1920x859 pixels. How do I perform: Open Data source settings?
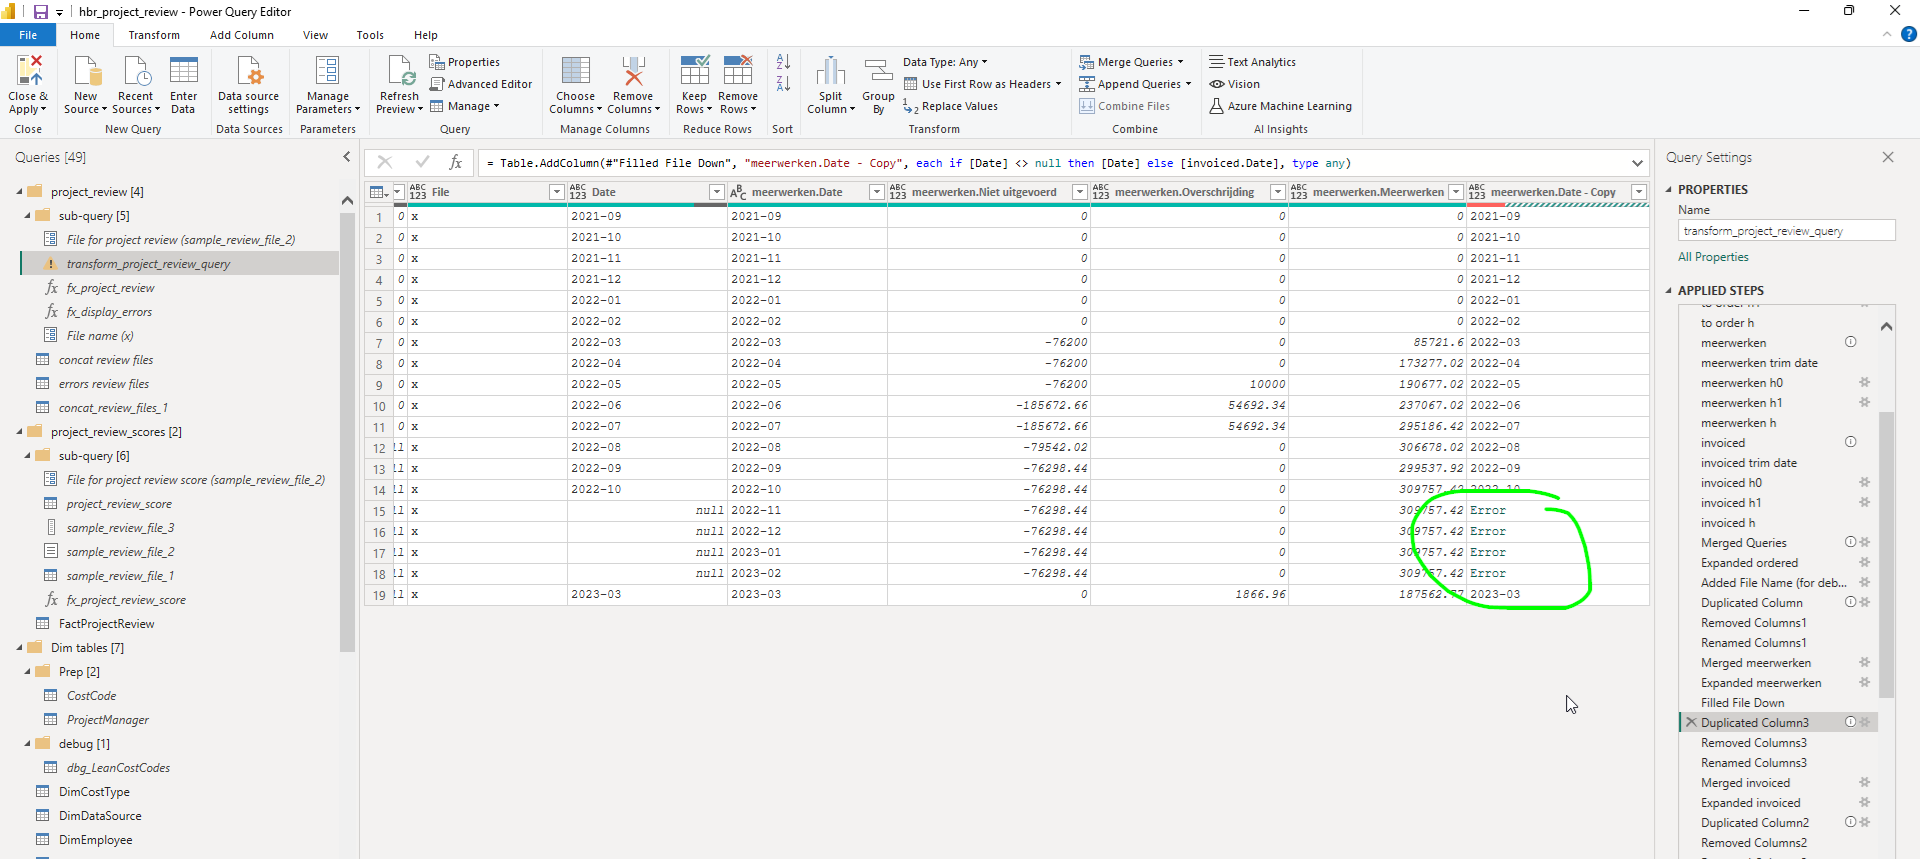(248, 71)
